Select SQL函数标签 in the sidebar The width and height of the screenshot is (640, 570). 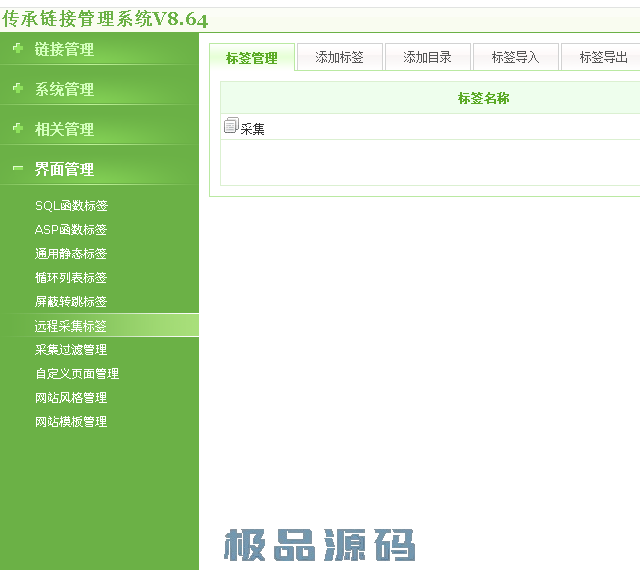click(x=71, y=206)
